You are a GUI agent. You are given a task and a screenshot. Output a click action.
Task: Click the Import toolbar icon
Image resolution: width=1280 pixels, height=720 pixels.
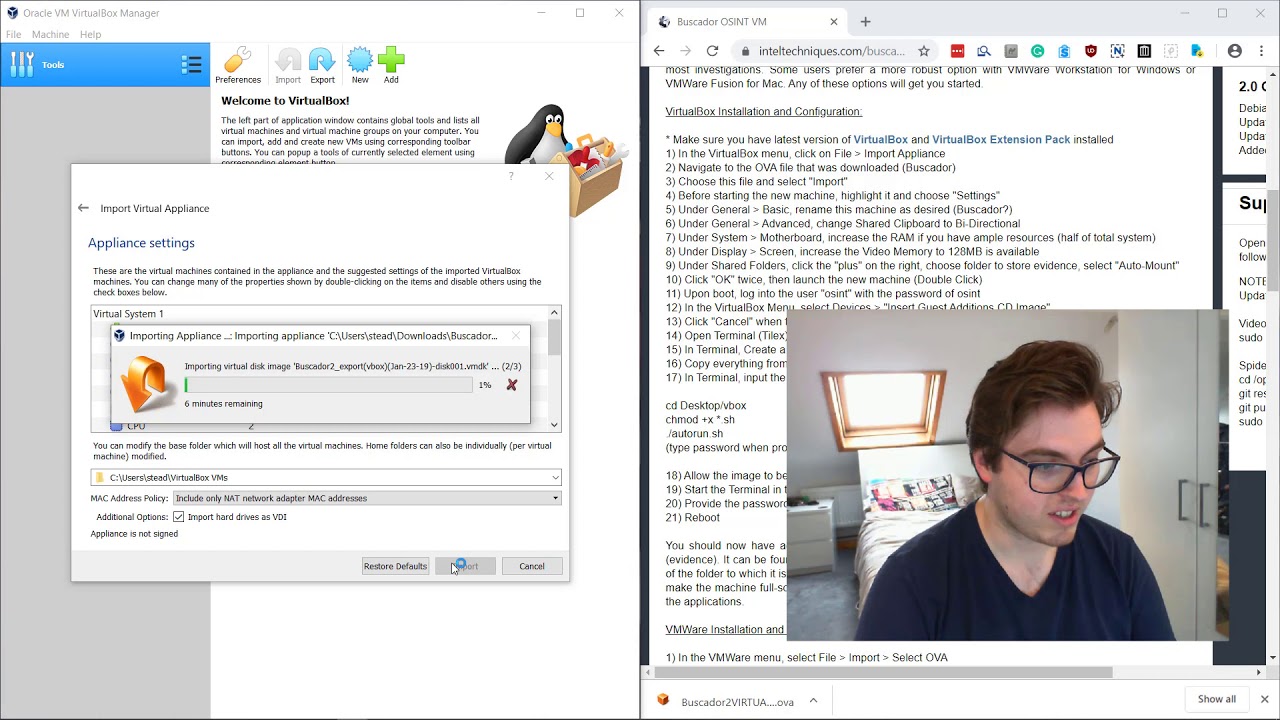coord(288,66)
